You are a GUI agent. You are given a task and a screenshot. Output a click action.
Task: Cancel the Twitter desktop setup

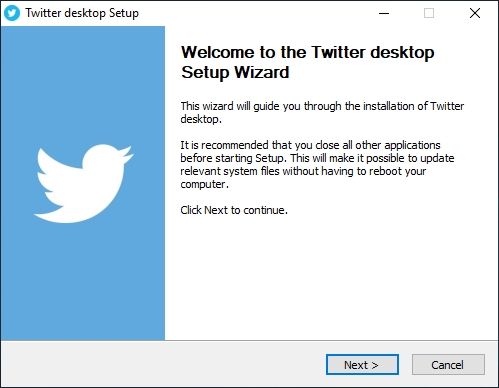[448, 365]
